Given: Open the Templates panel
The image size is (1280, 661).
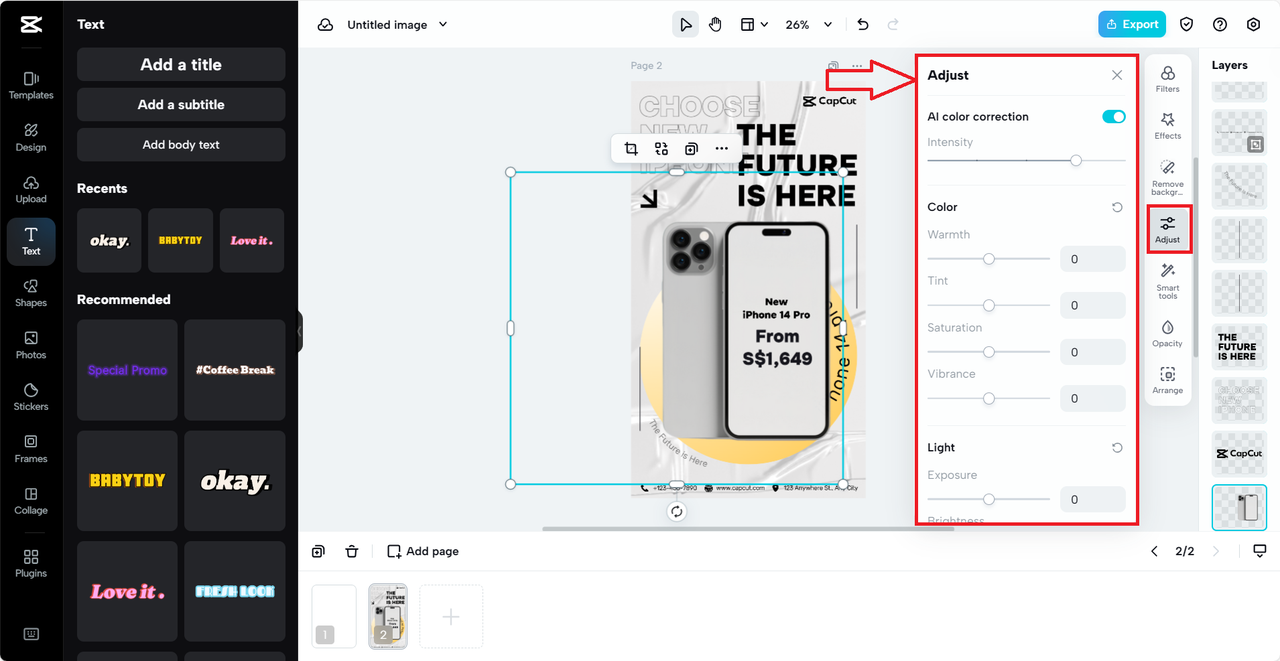Looking at the screenshot, I should (31, 86).
